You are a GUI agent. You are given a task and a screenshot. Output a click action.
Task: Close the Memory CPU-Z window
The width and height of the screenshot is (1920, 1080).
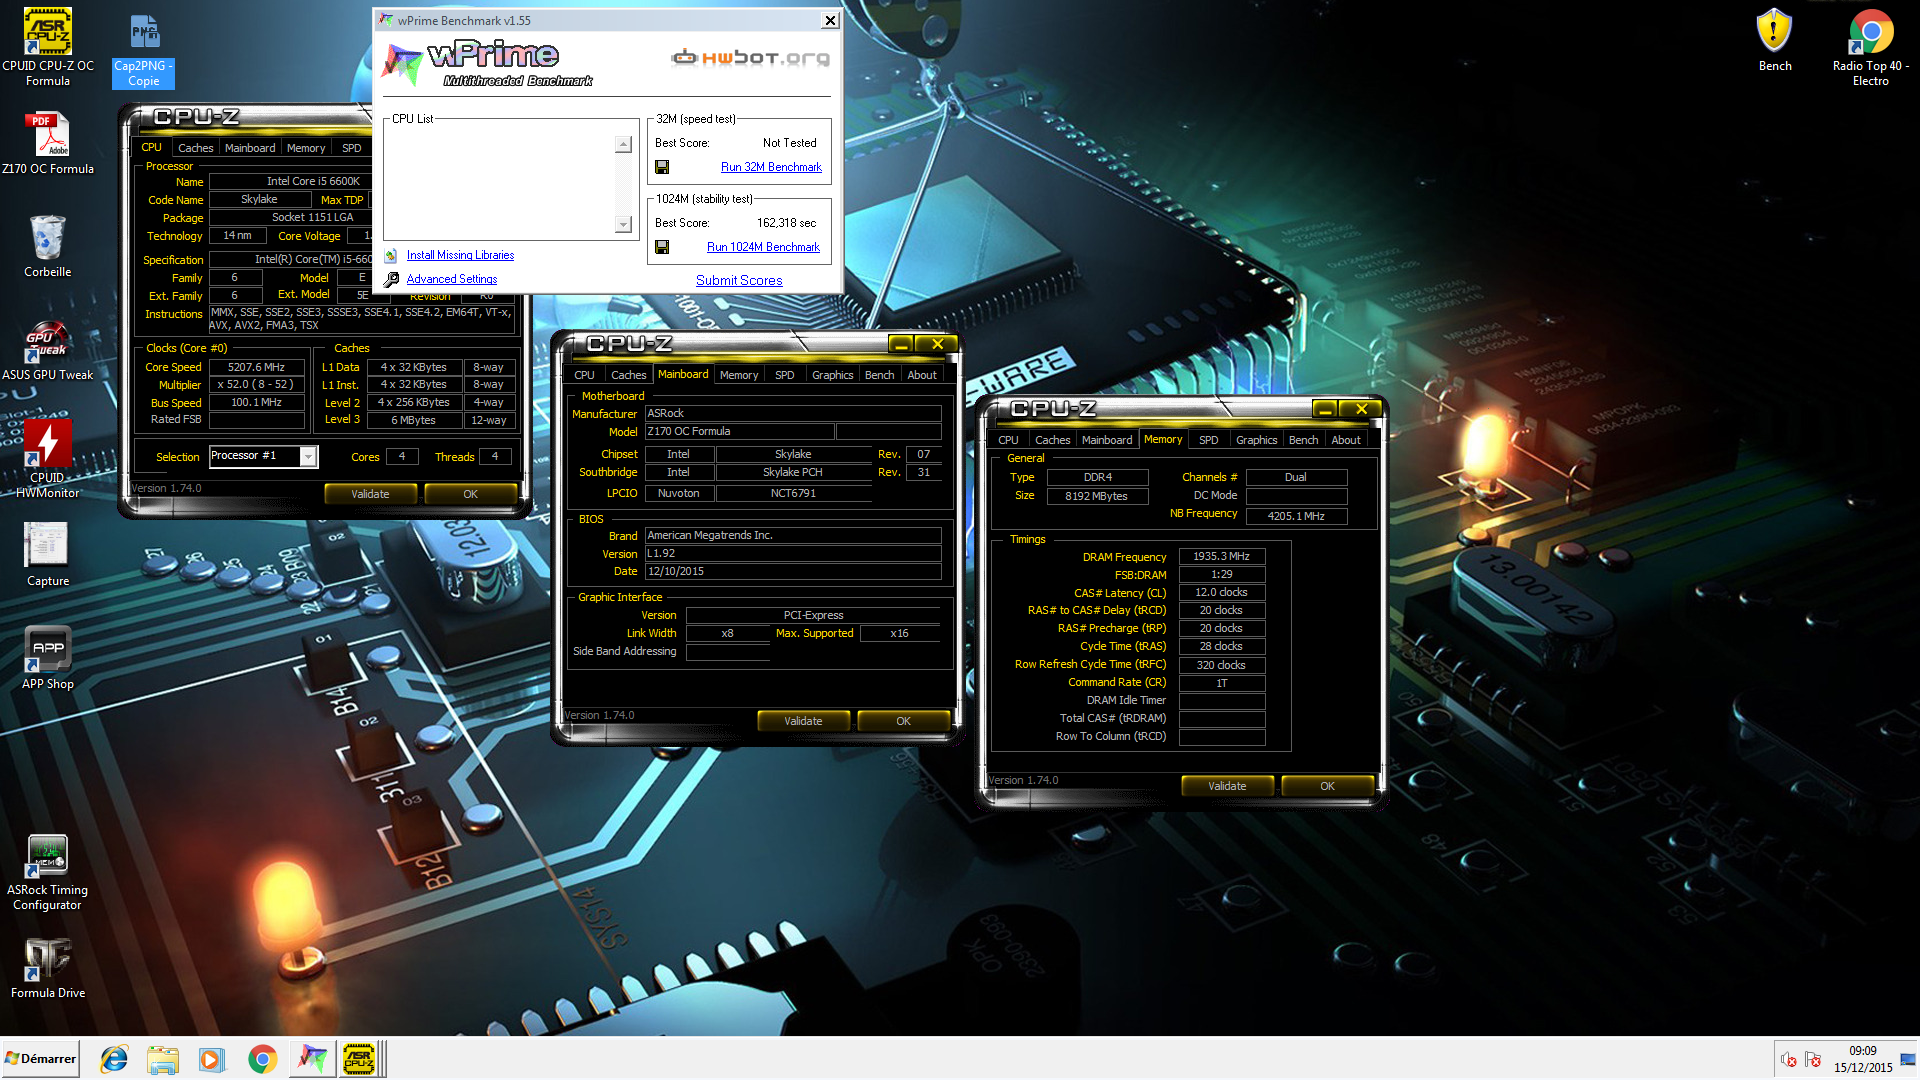click(1362, 409)
